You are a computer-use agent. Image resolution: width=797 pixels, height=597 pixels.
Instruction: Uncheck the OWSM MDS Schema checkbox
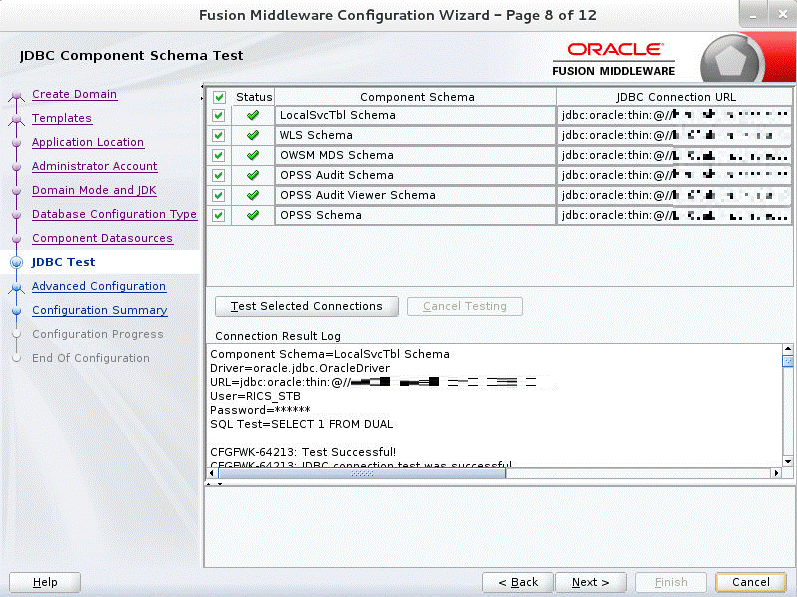pyautogui.click(x=219, y=155)
